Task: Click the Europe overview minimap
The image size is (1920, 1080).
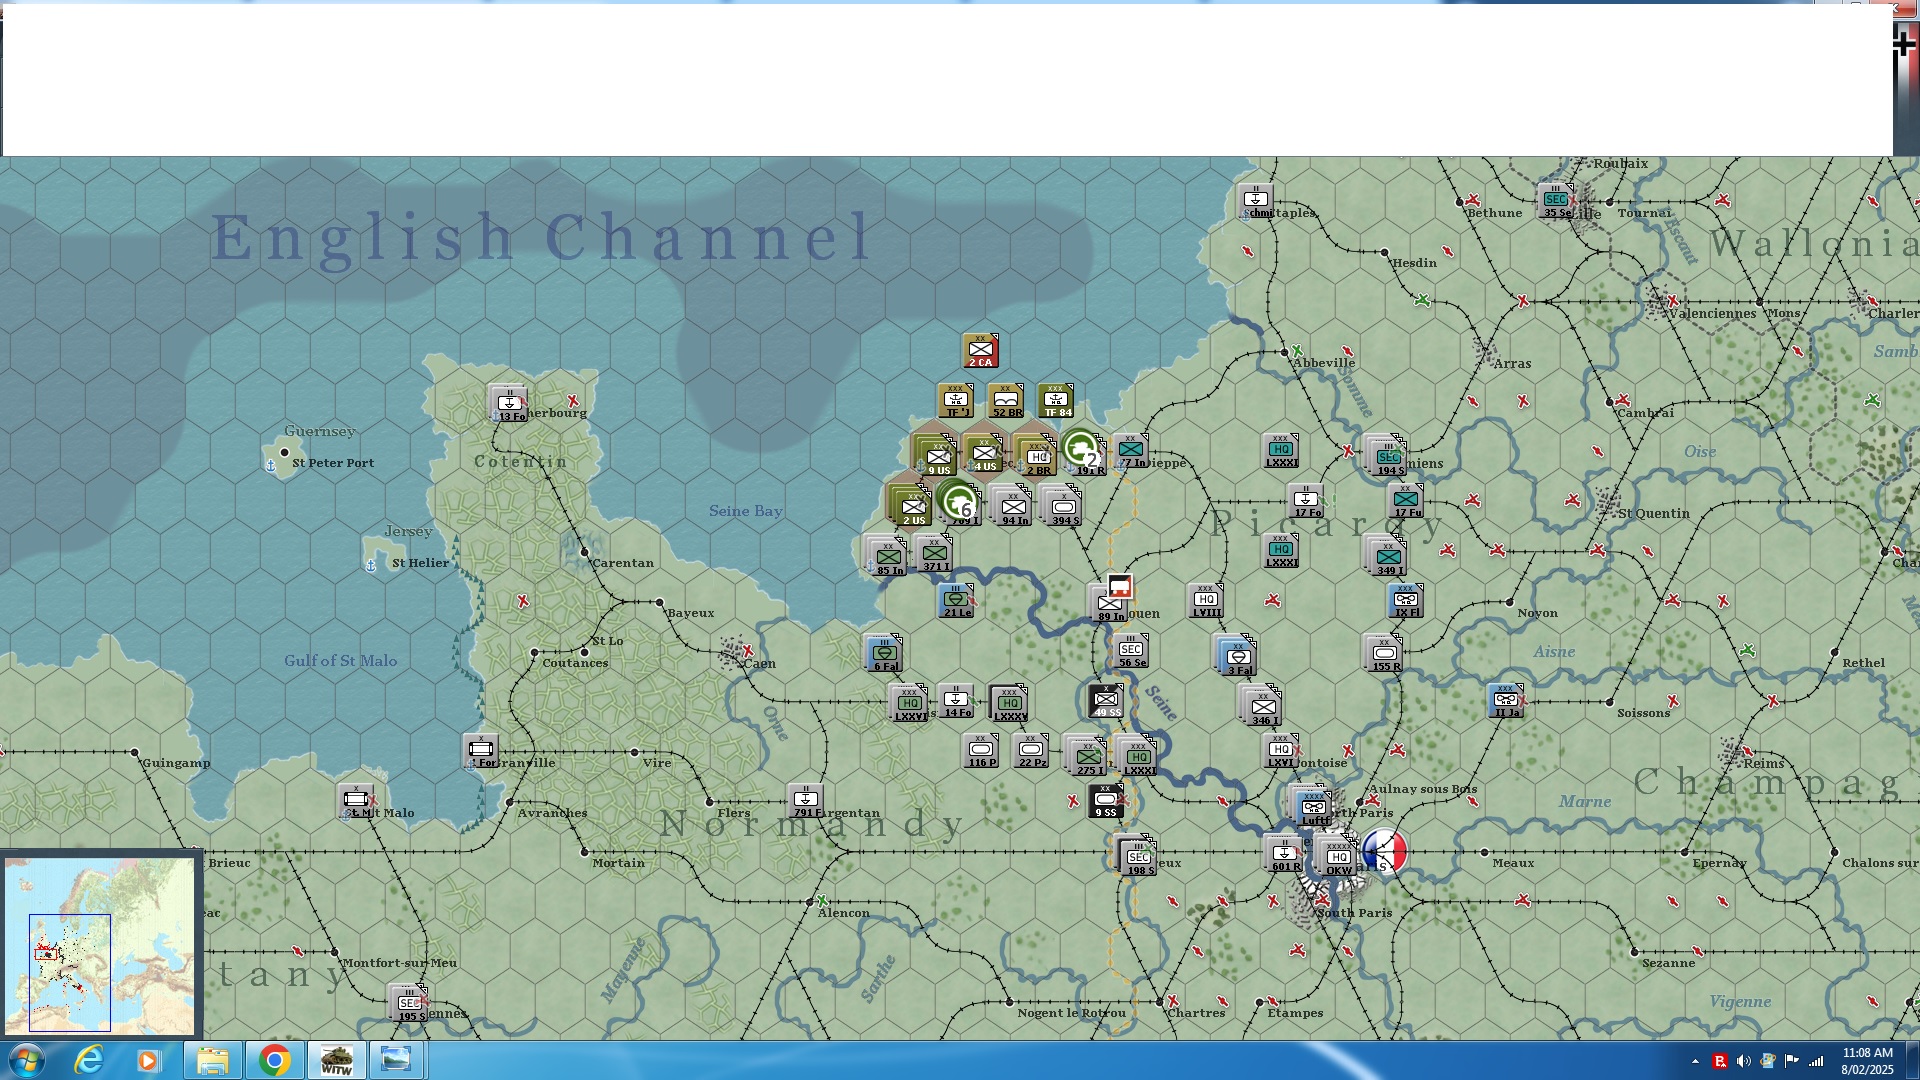Action: 100,945
